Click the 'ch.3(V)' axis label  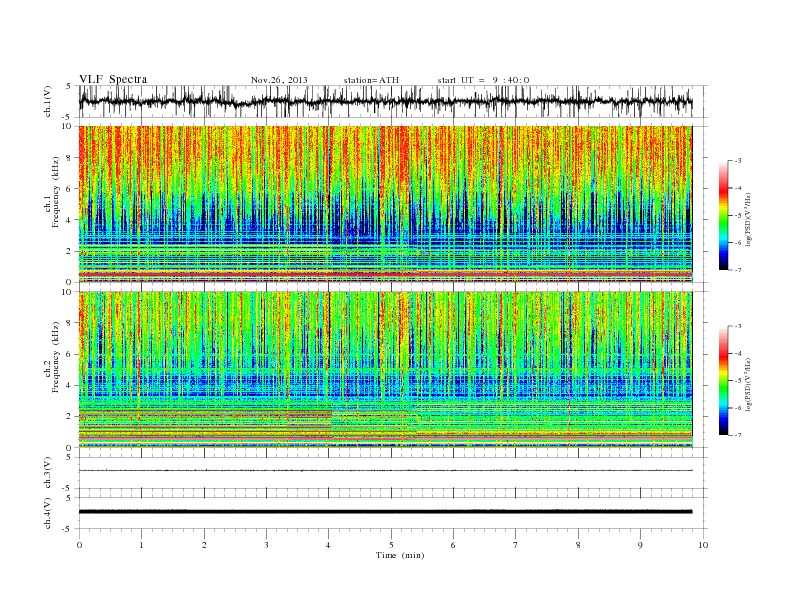coord(49,474)
